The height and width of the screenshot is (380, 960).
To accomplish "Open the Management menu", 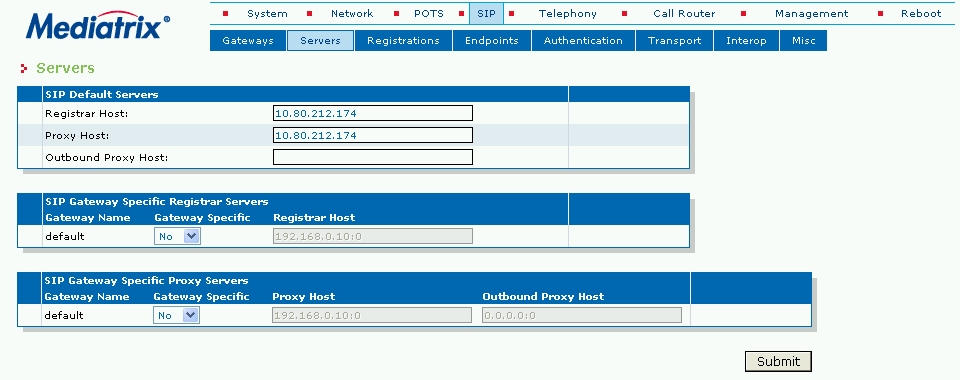I will coord(812,13).
